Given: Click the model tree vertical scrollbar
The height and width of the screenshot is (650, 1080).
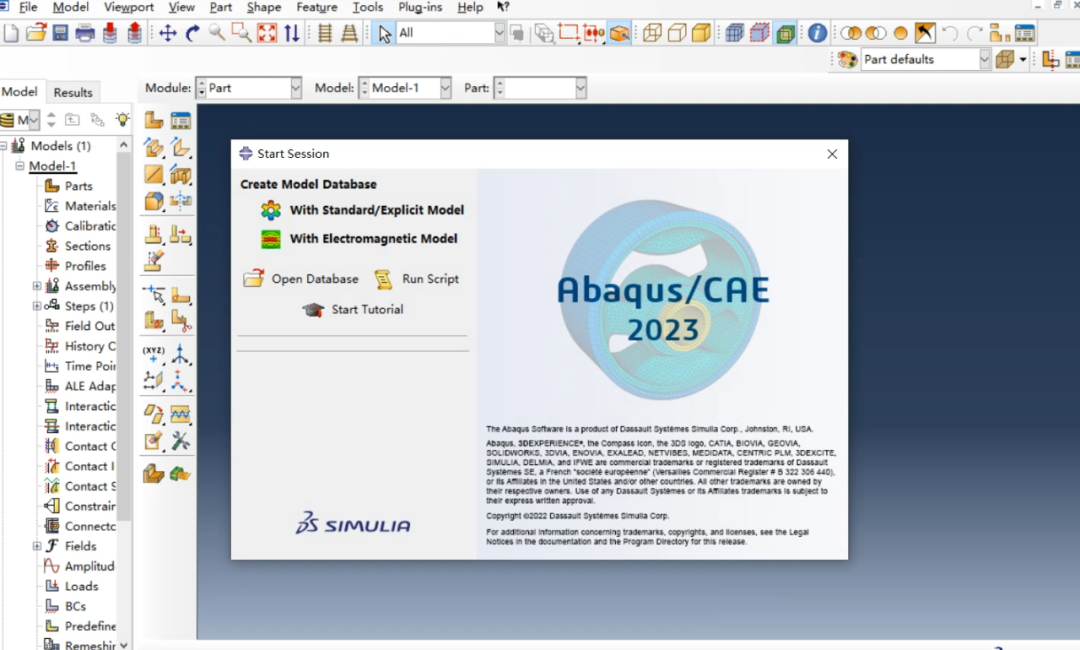Looking at the screenshot, I should pyautogui.click(x=123, y=336).
